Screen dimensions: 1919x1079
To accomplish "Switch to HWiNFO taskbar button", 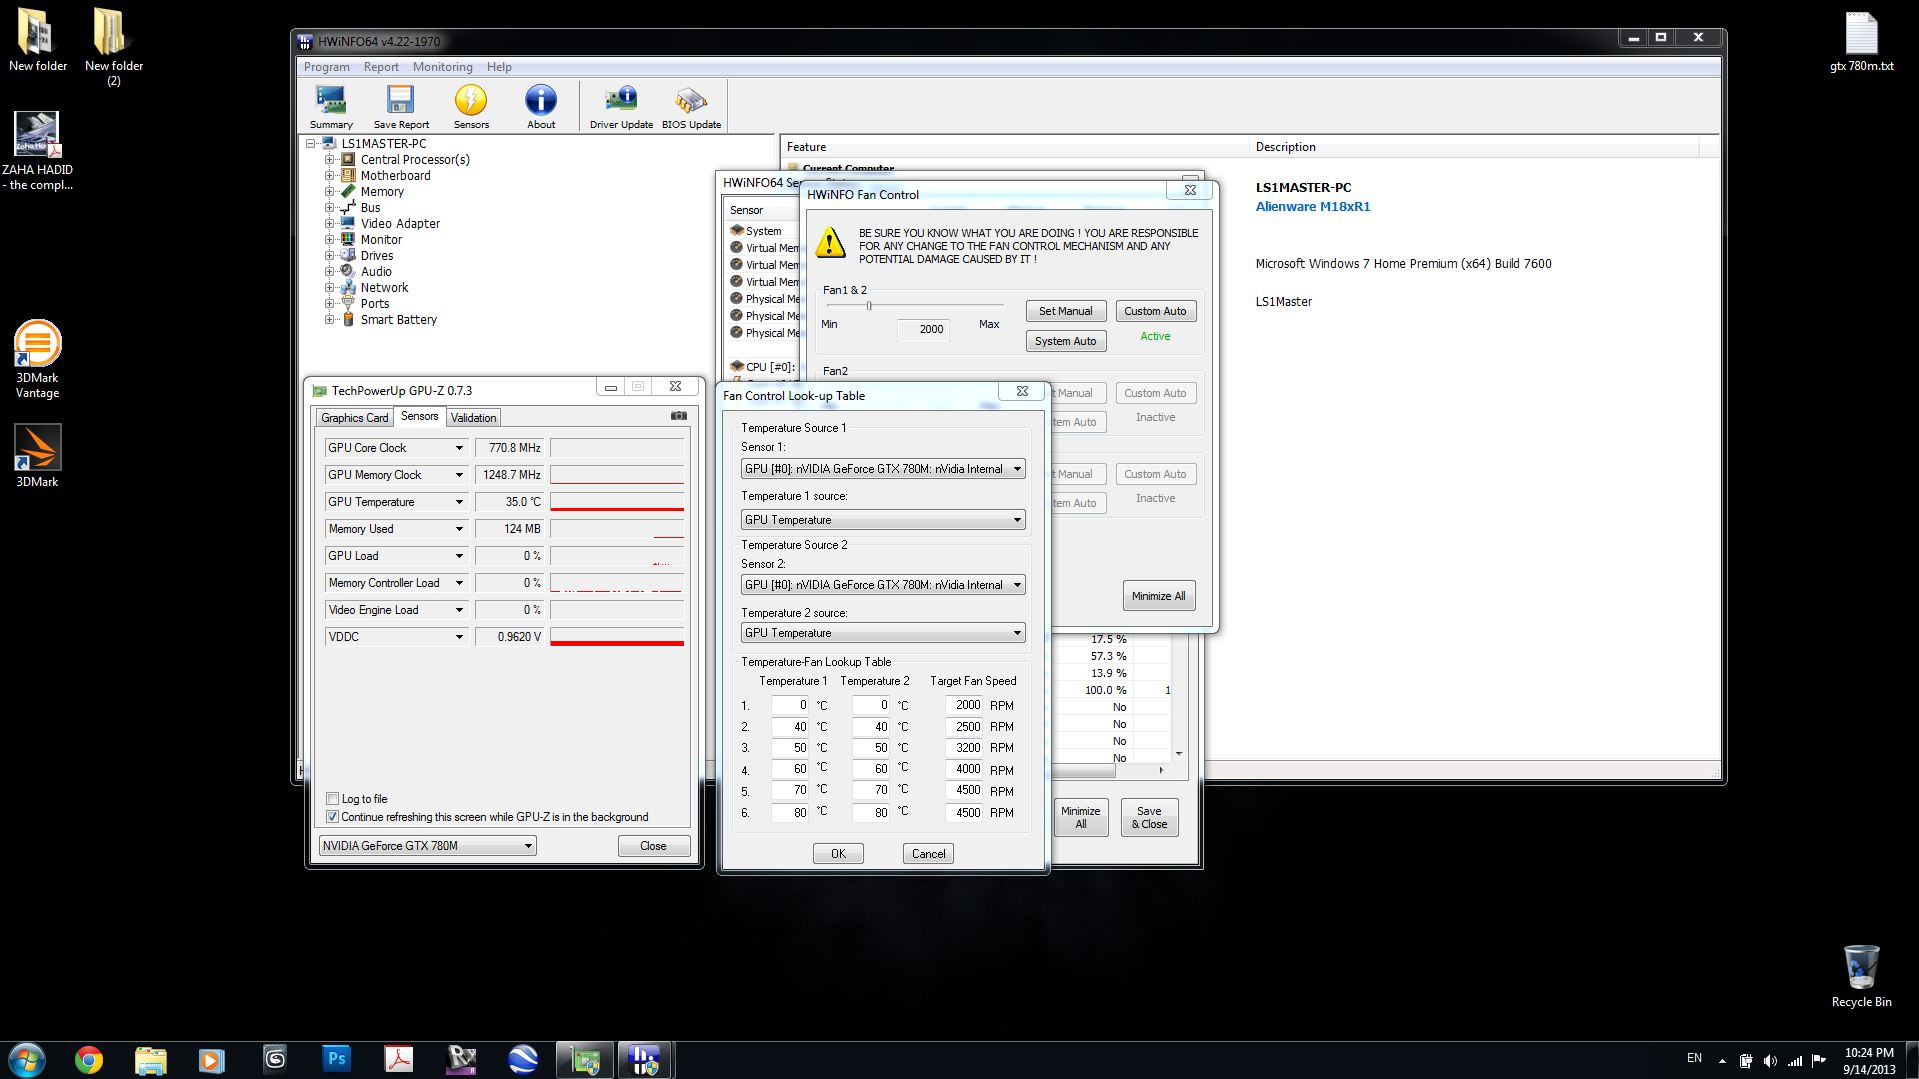I will tap(645, 1059).
